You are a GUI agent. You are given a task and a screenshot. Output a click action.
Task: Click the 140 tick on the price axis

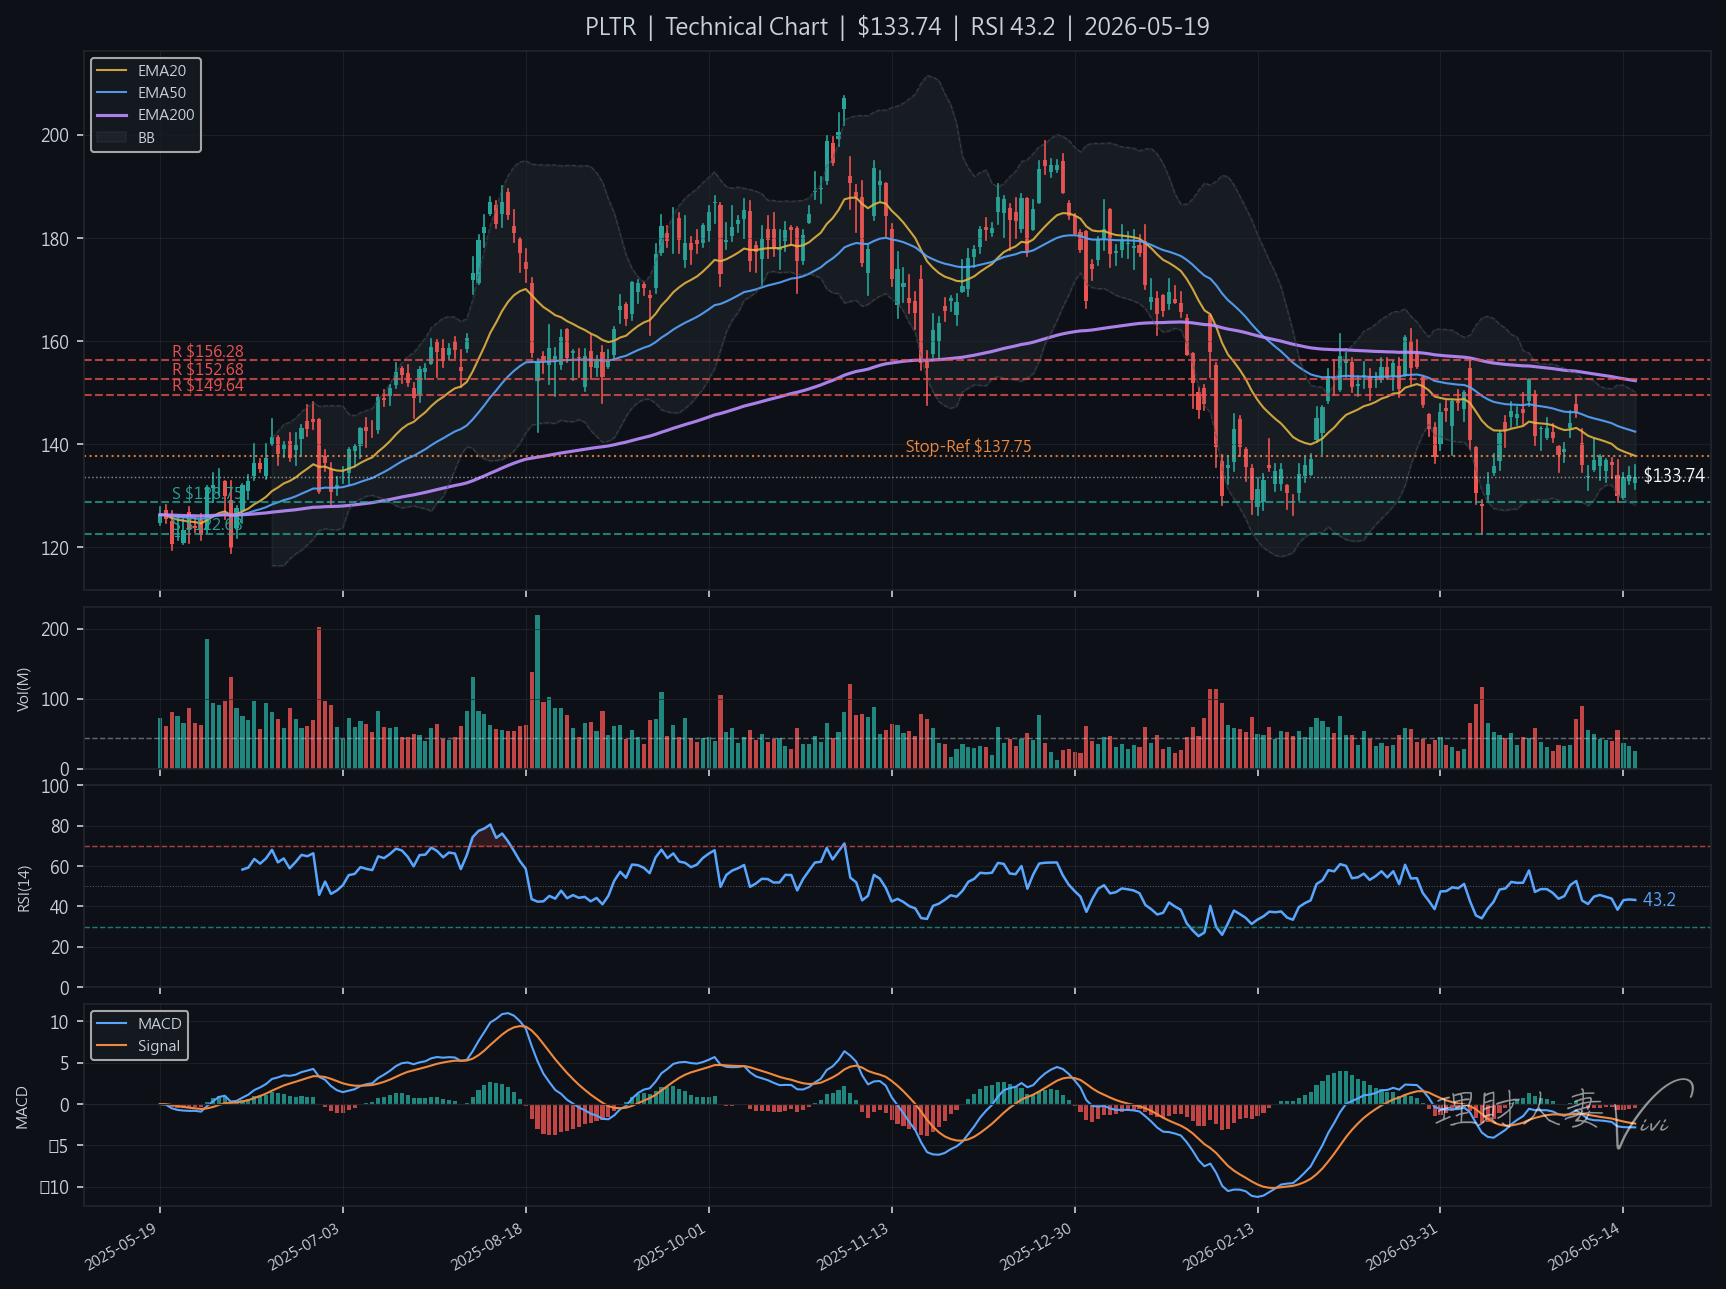[55, 445]
